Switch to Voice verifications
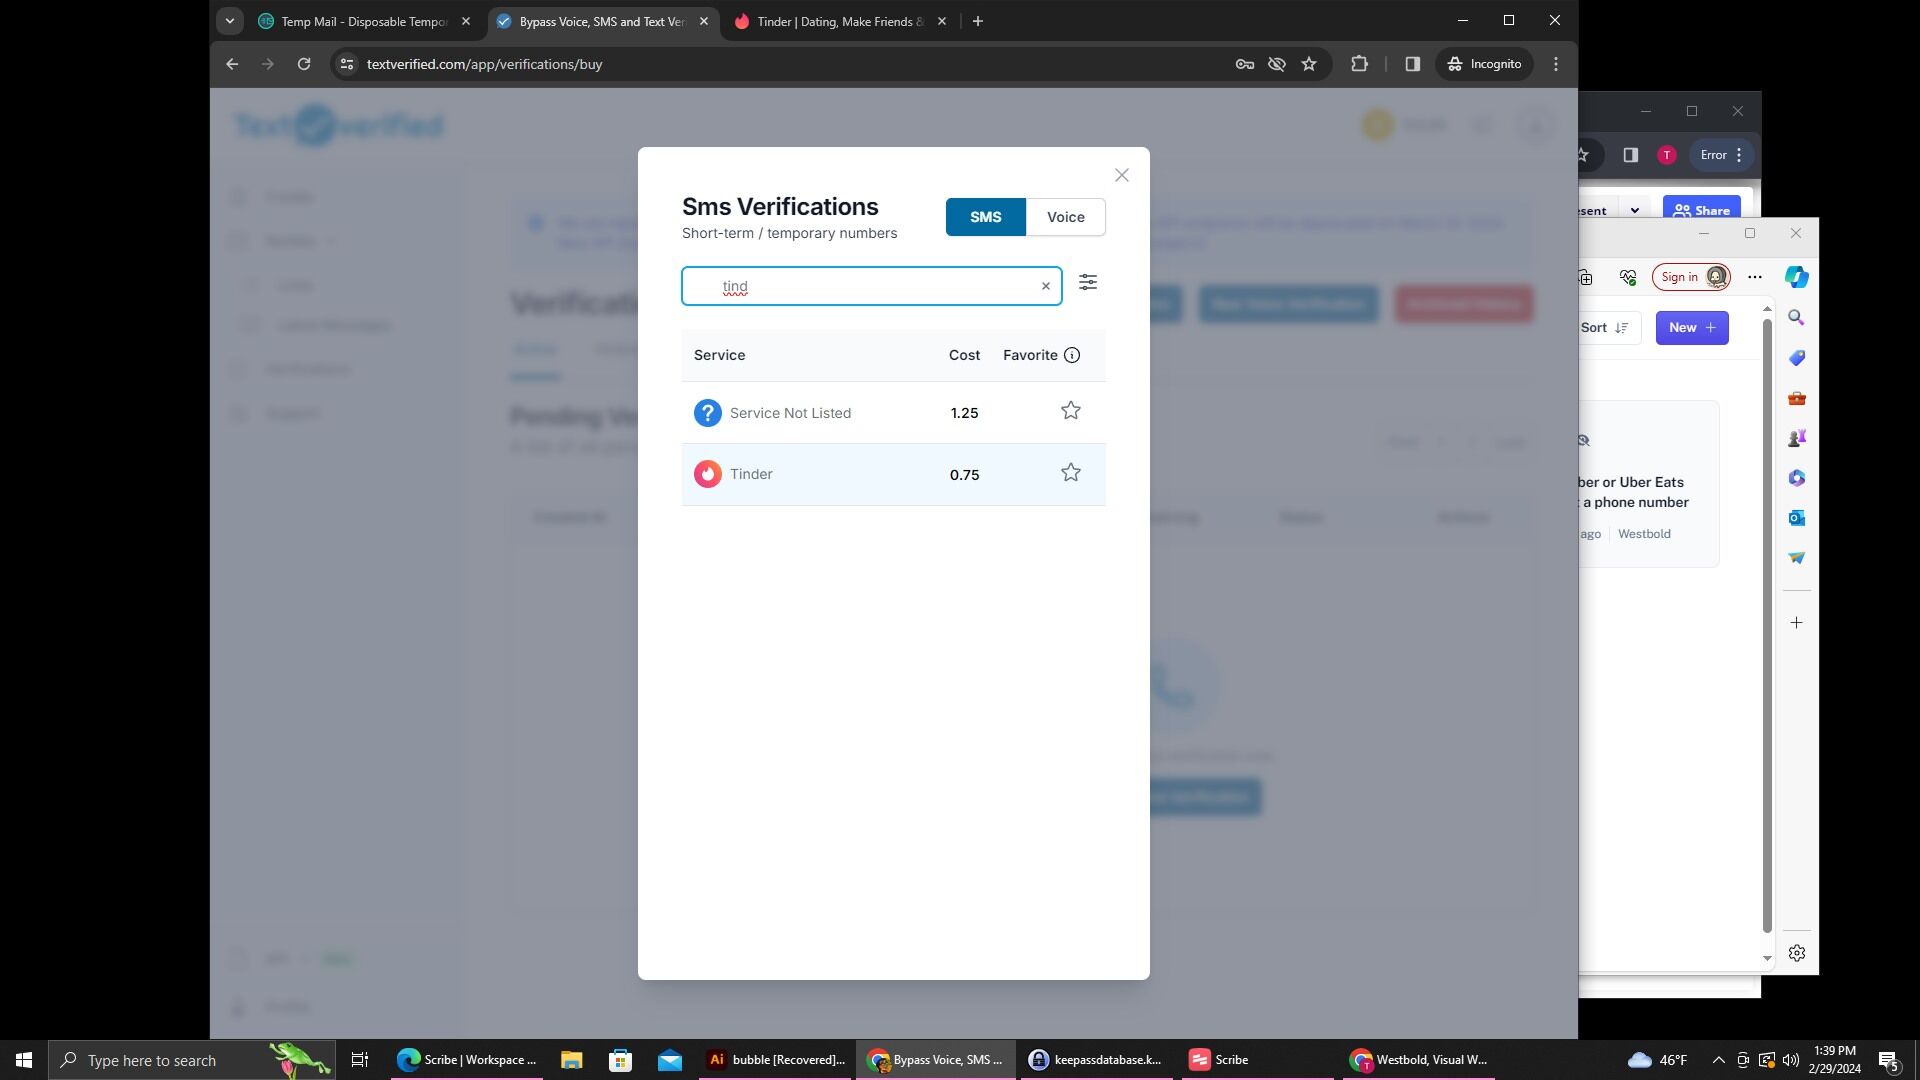Viewport: 1920px width, 1080px height. pyautogui.click(x=1065, y=217)
